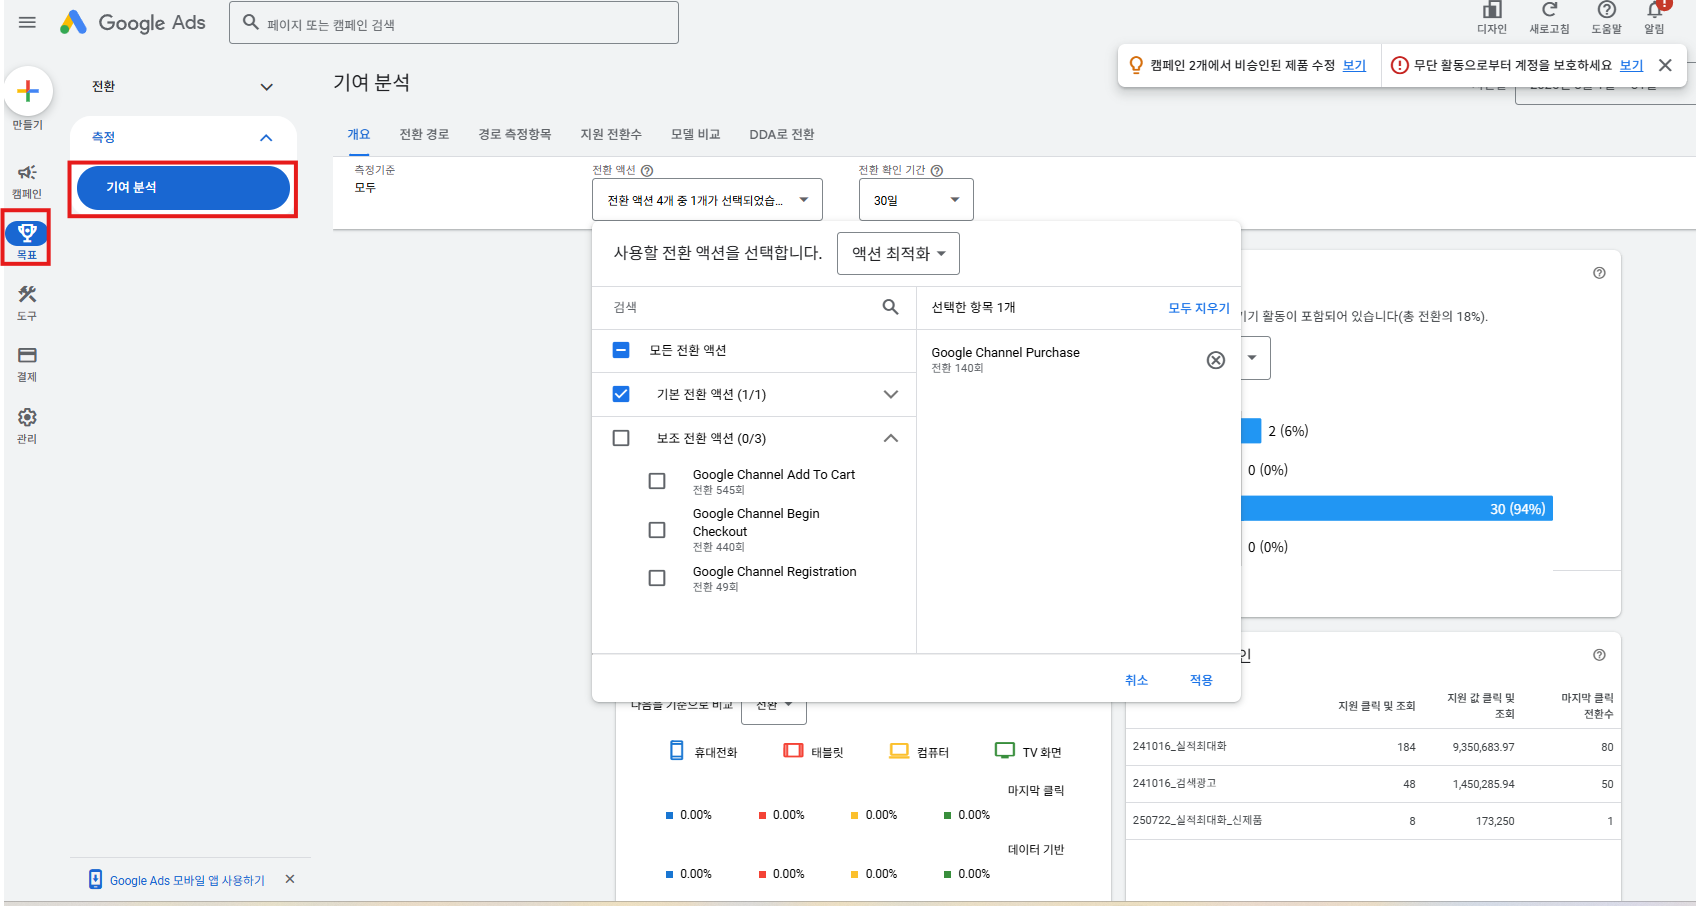
Task: Click the 2 (6%) small blue bar
Action: pos(1251,431)
